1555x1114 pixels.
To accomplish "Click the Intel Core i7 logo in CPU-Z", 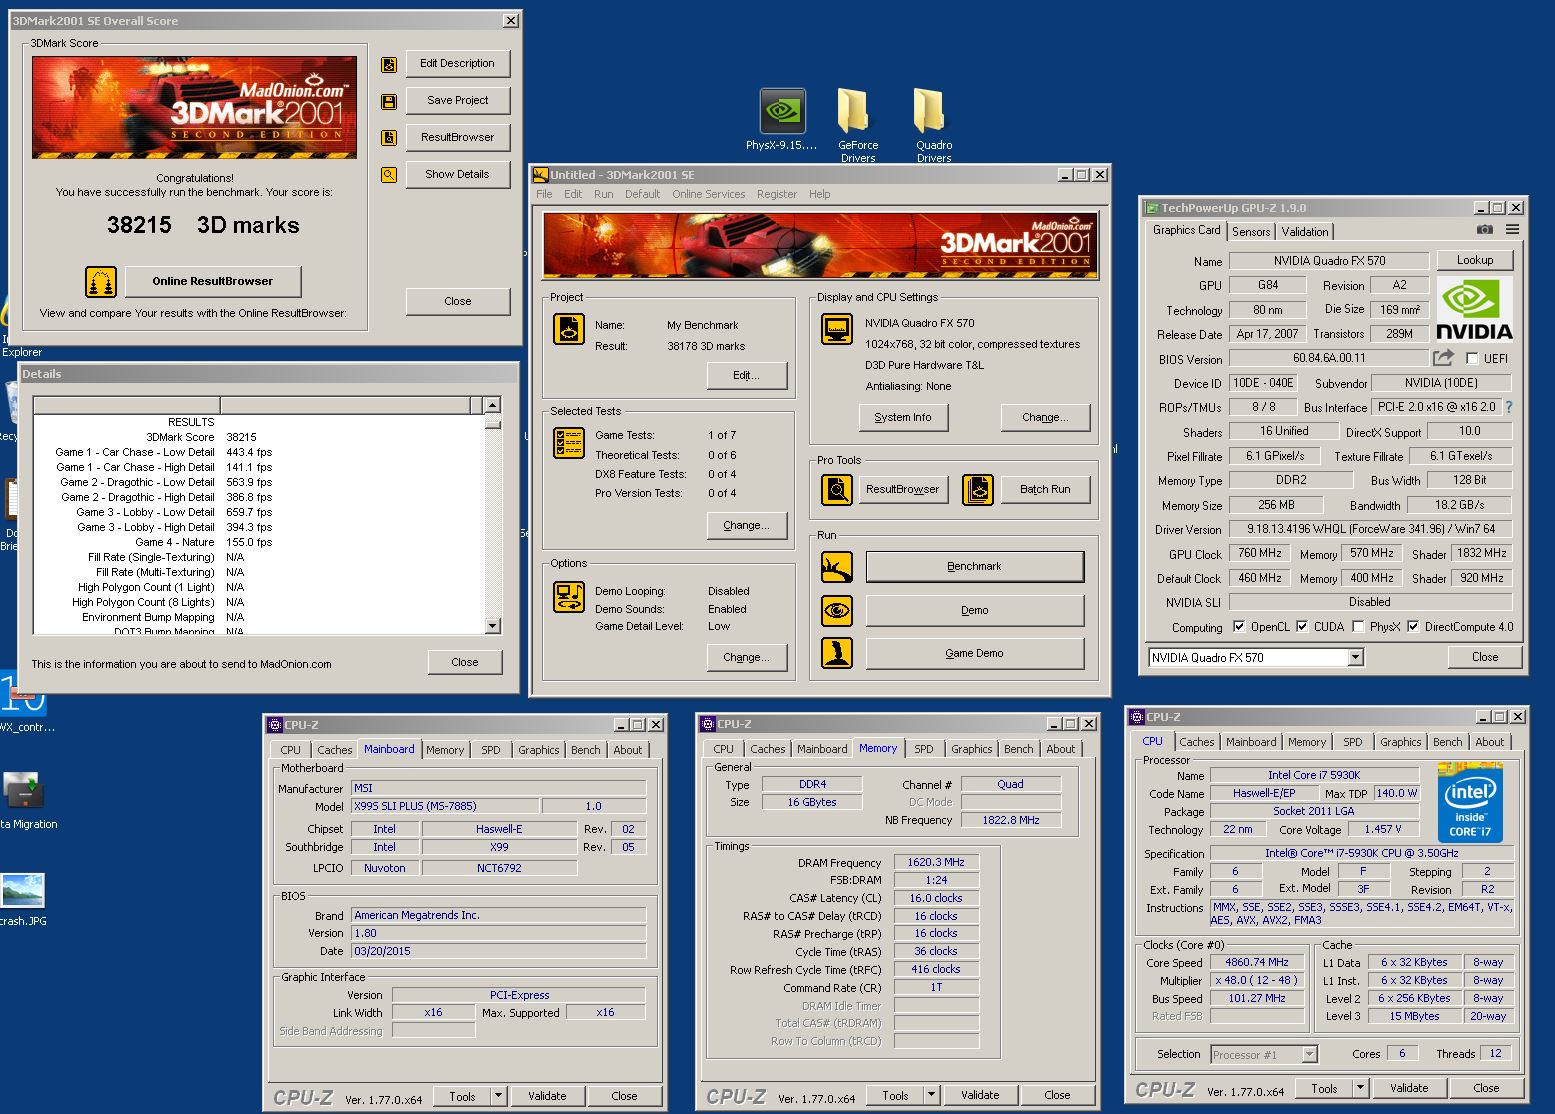I will click(x=1470, y=802).
